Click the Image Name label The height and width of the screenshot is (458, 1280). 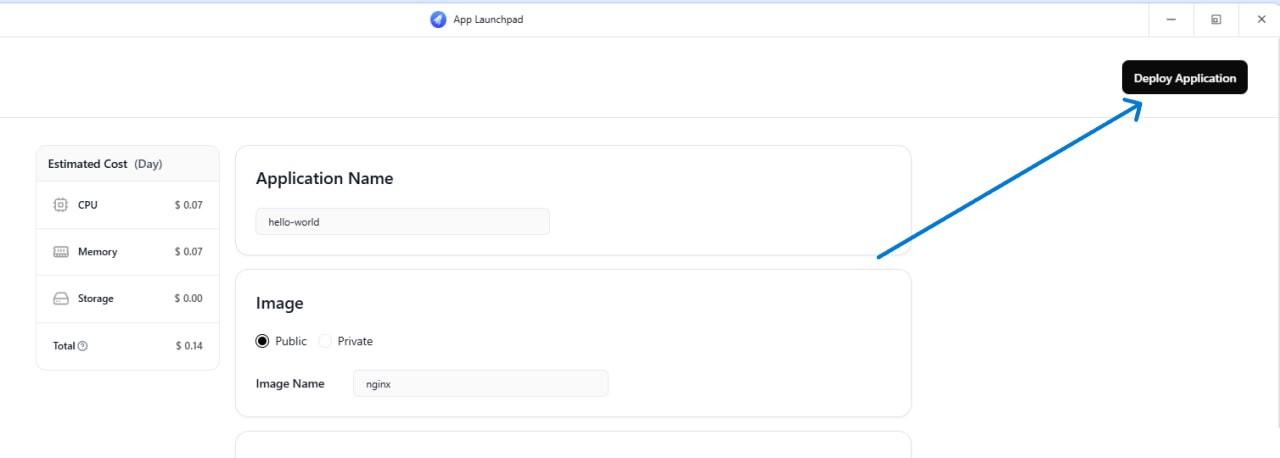[x=290, y=383]
